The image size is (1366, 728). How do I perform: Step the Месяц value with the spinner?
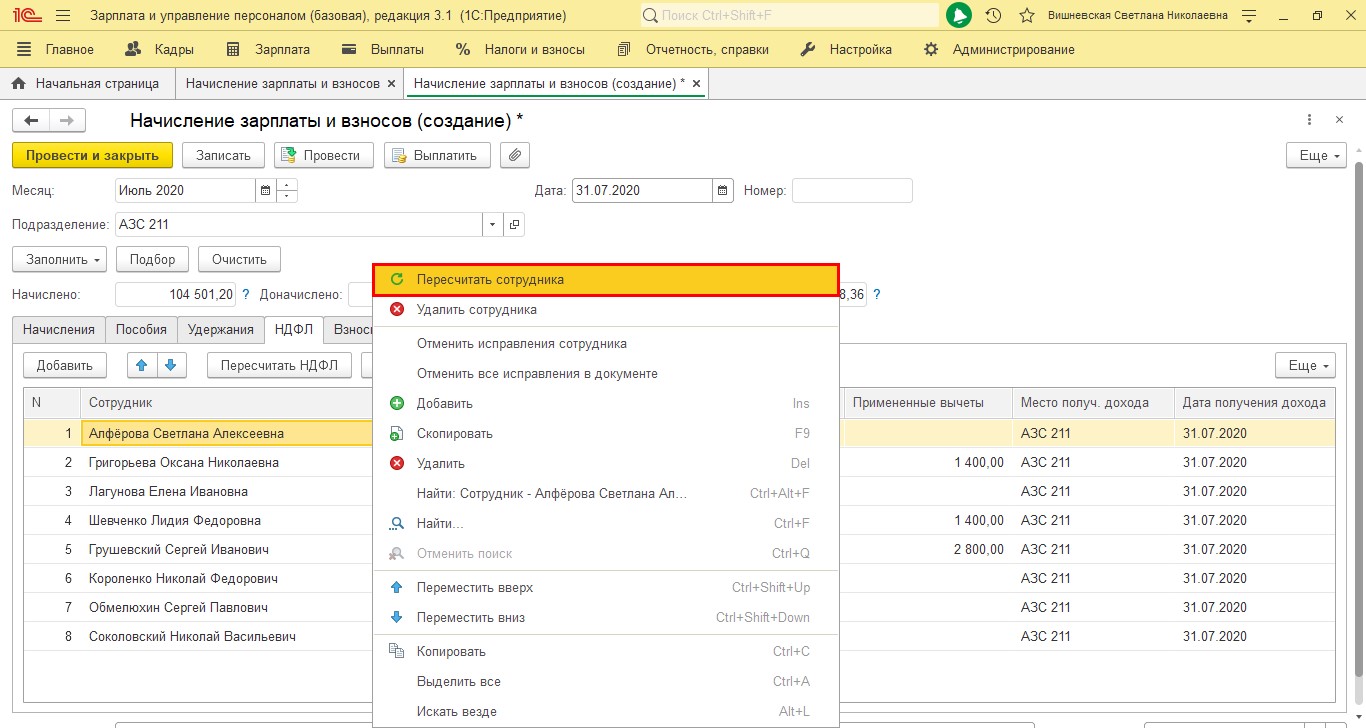[x=287, y=190]
